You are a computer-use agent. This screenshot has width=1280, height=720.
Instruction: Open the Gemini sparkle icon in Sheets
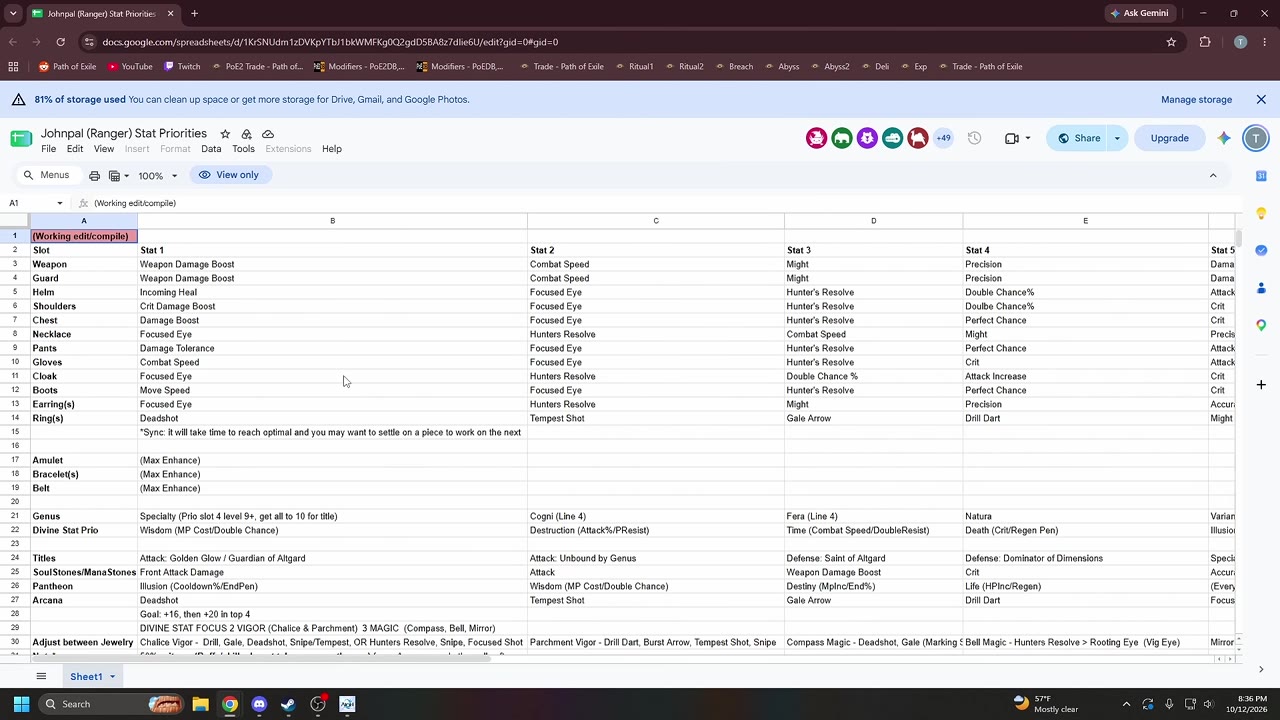1224,138
